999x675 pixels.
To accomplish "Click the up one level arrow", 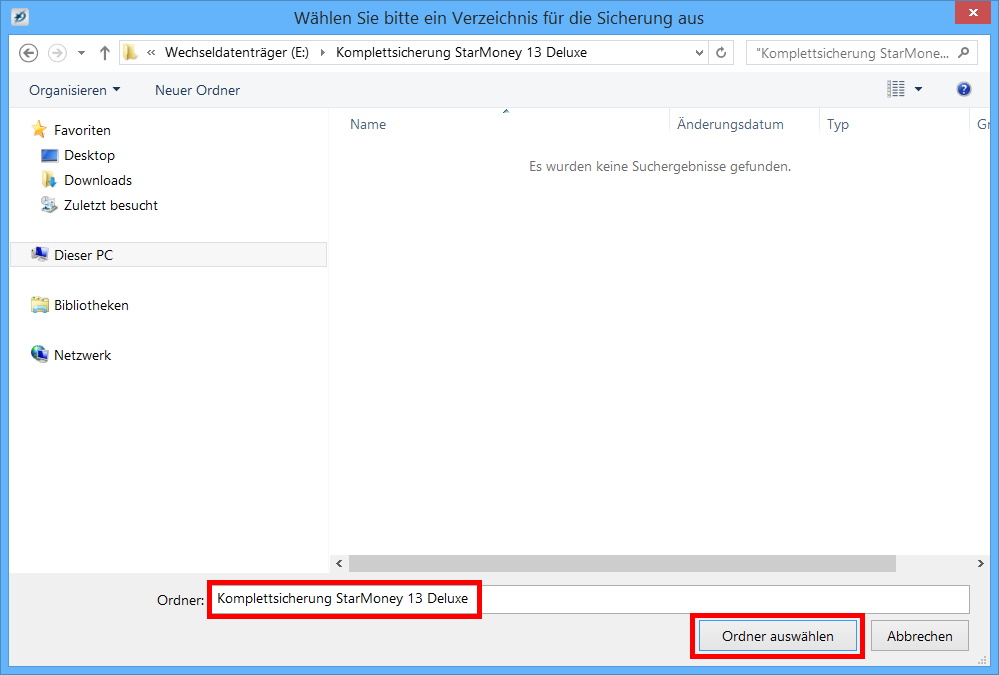I will coord(105,53).
